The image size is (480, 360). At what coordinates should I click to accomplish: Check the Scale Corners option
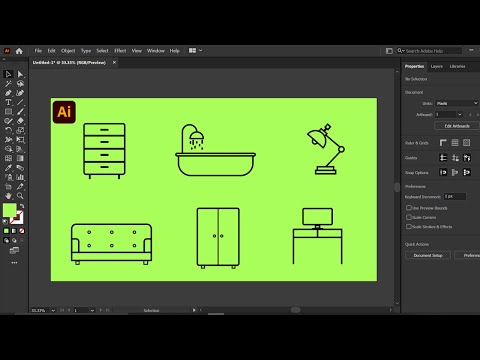tap(409, 217)
